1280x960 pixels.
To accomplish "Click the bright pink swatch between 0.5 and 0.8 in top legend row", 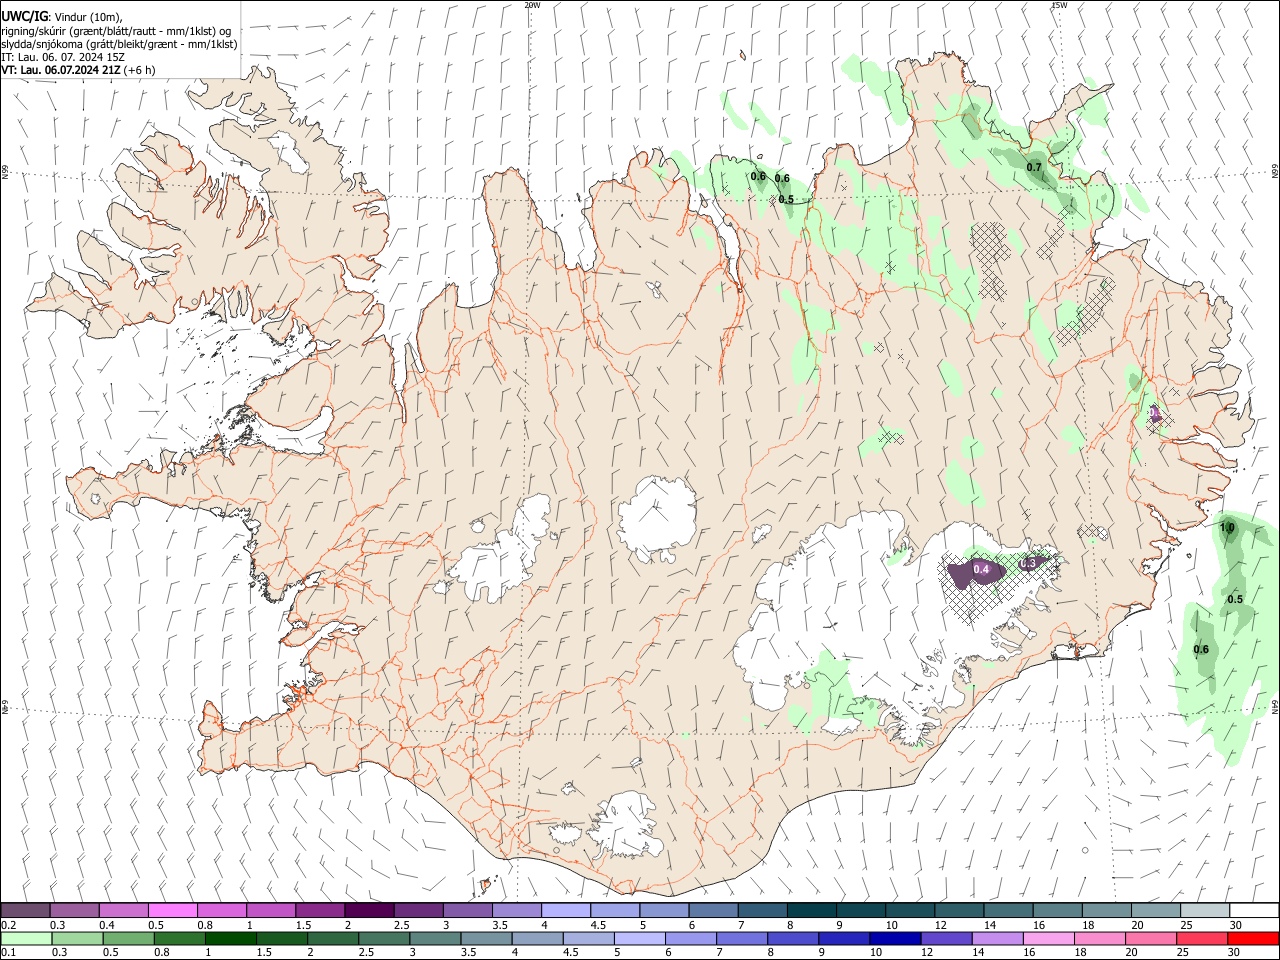I will 172,910.
